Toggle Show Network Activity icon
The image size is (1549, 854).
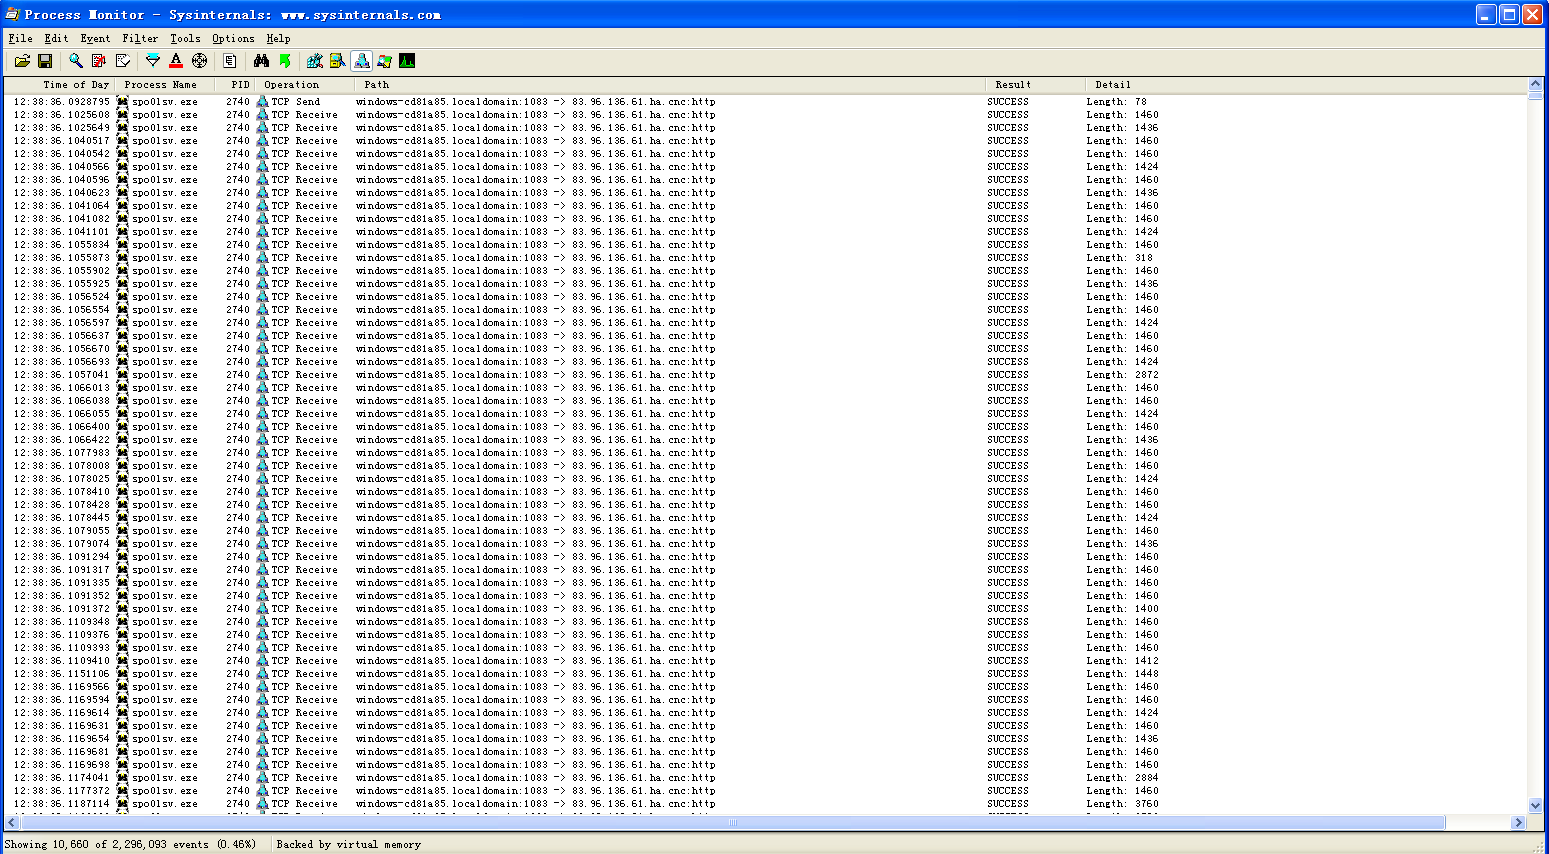coord(361,61)
